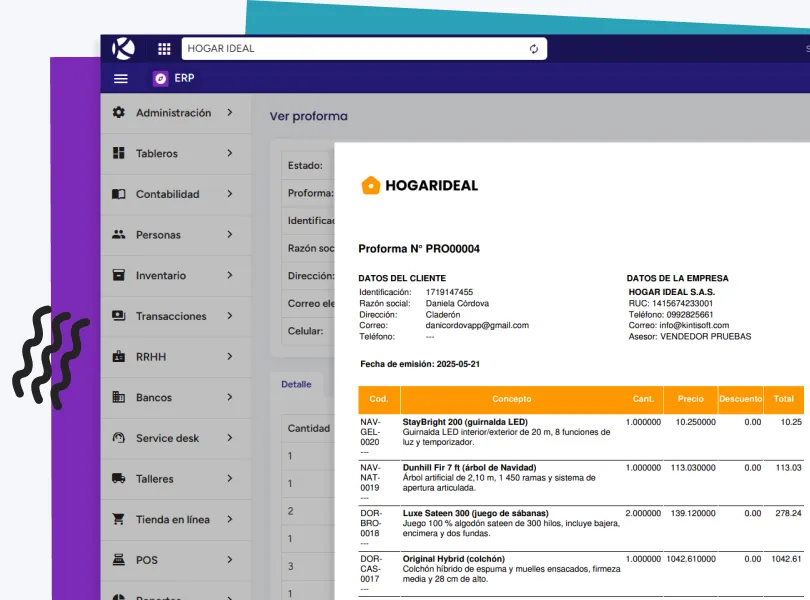
Task: Toggle the hamburger sidebar menu
Action: [121, 79]
